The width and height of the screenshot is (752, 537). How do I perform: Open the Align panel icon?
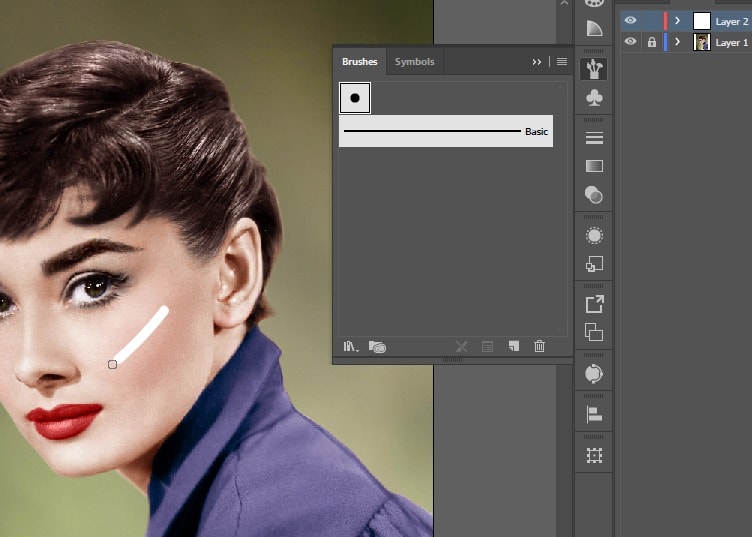coord(594,414)
